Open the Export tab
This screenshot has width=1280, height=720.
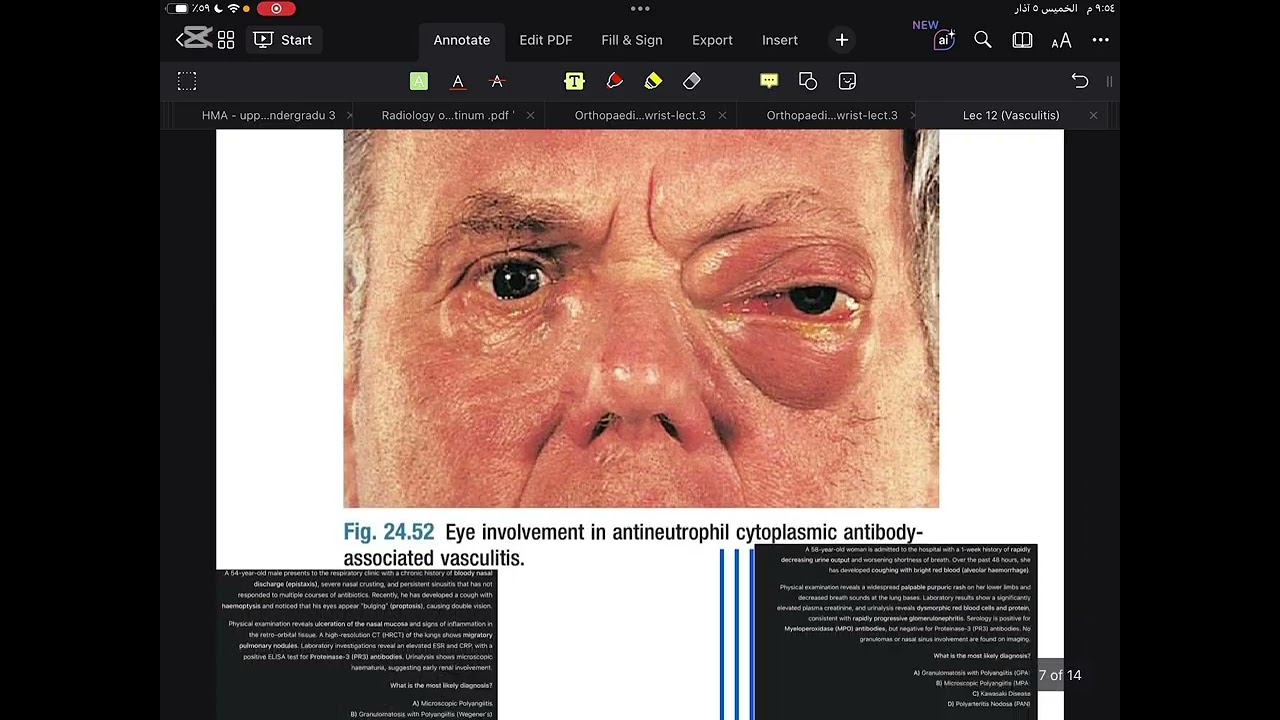[712, 40]
